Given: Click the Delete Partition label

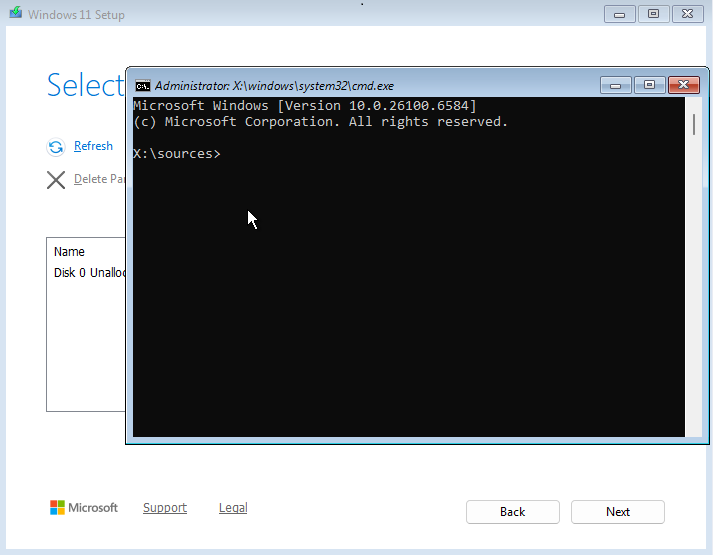Looking at the screenshot, I should pyautogui.click(x=100, y=179).
